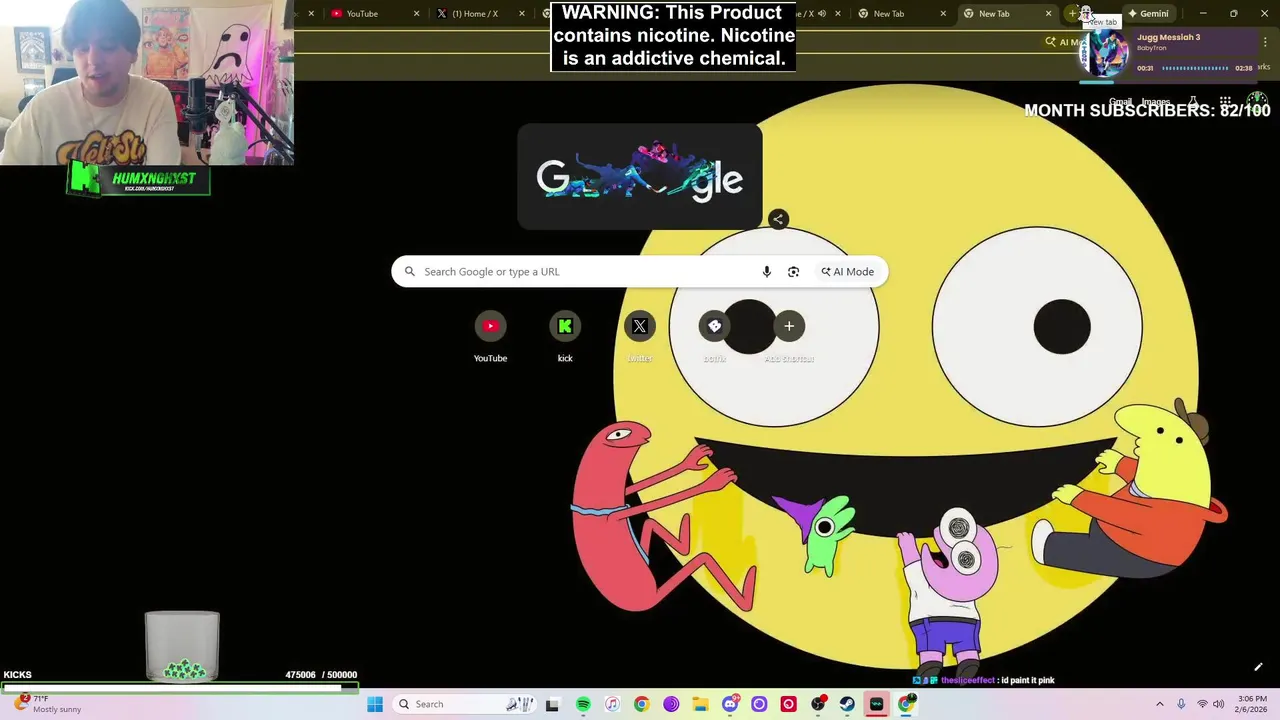Open Spotify from the taskbar
This screenshot has height=720, width=1280.
pos(583,704)
